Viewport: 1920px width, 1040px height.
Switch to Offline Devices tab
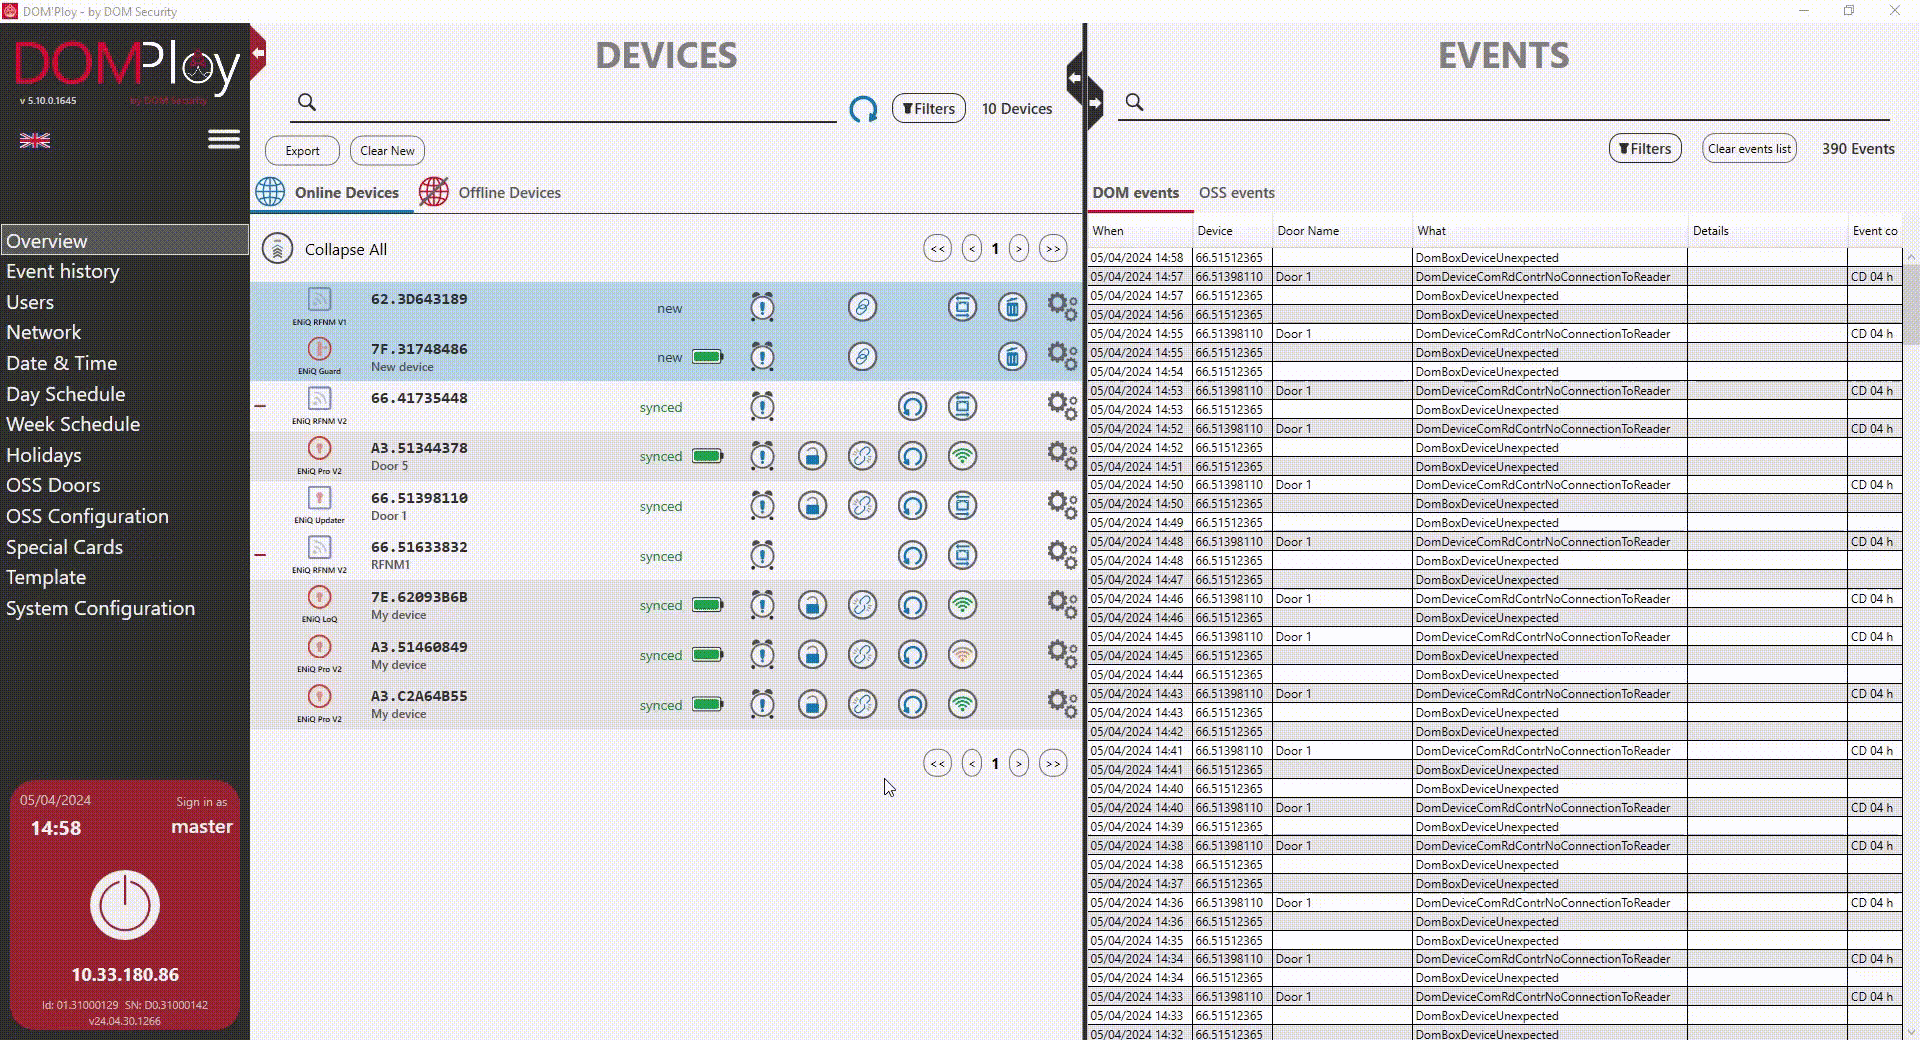click(490, 192)
